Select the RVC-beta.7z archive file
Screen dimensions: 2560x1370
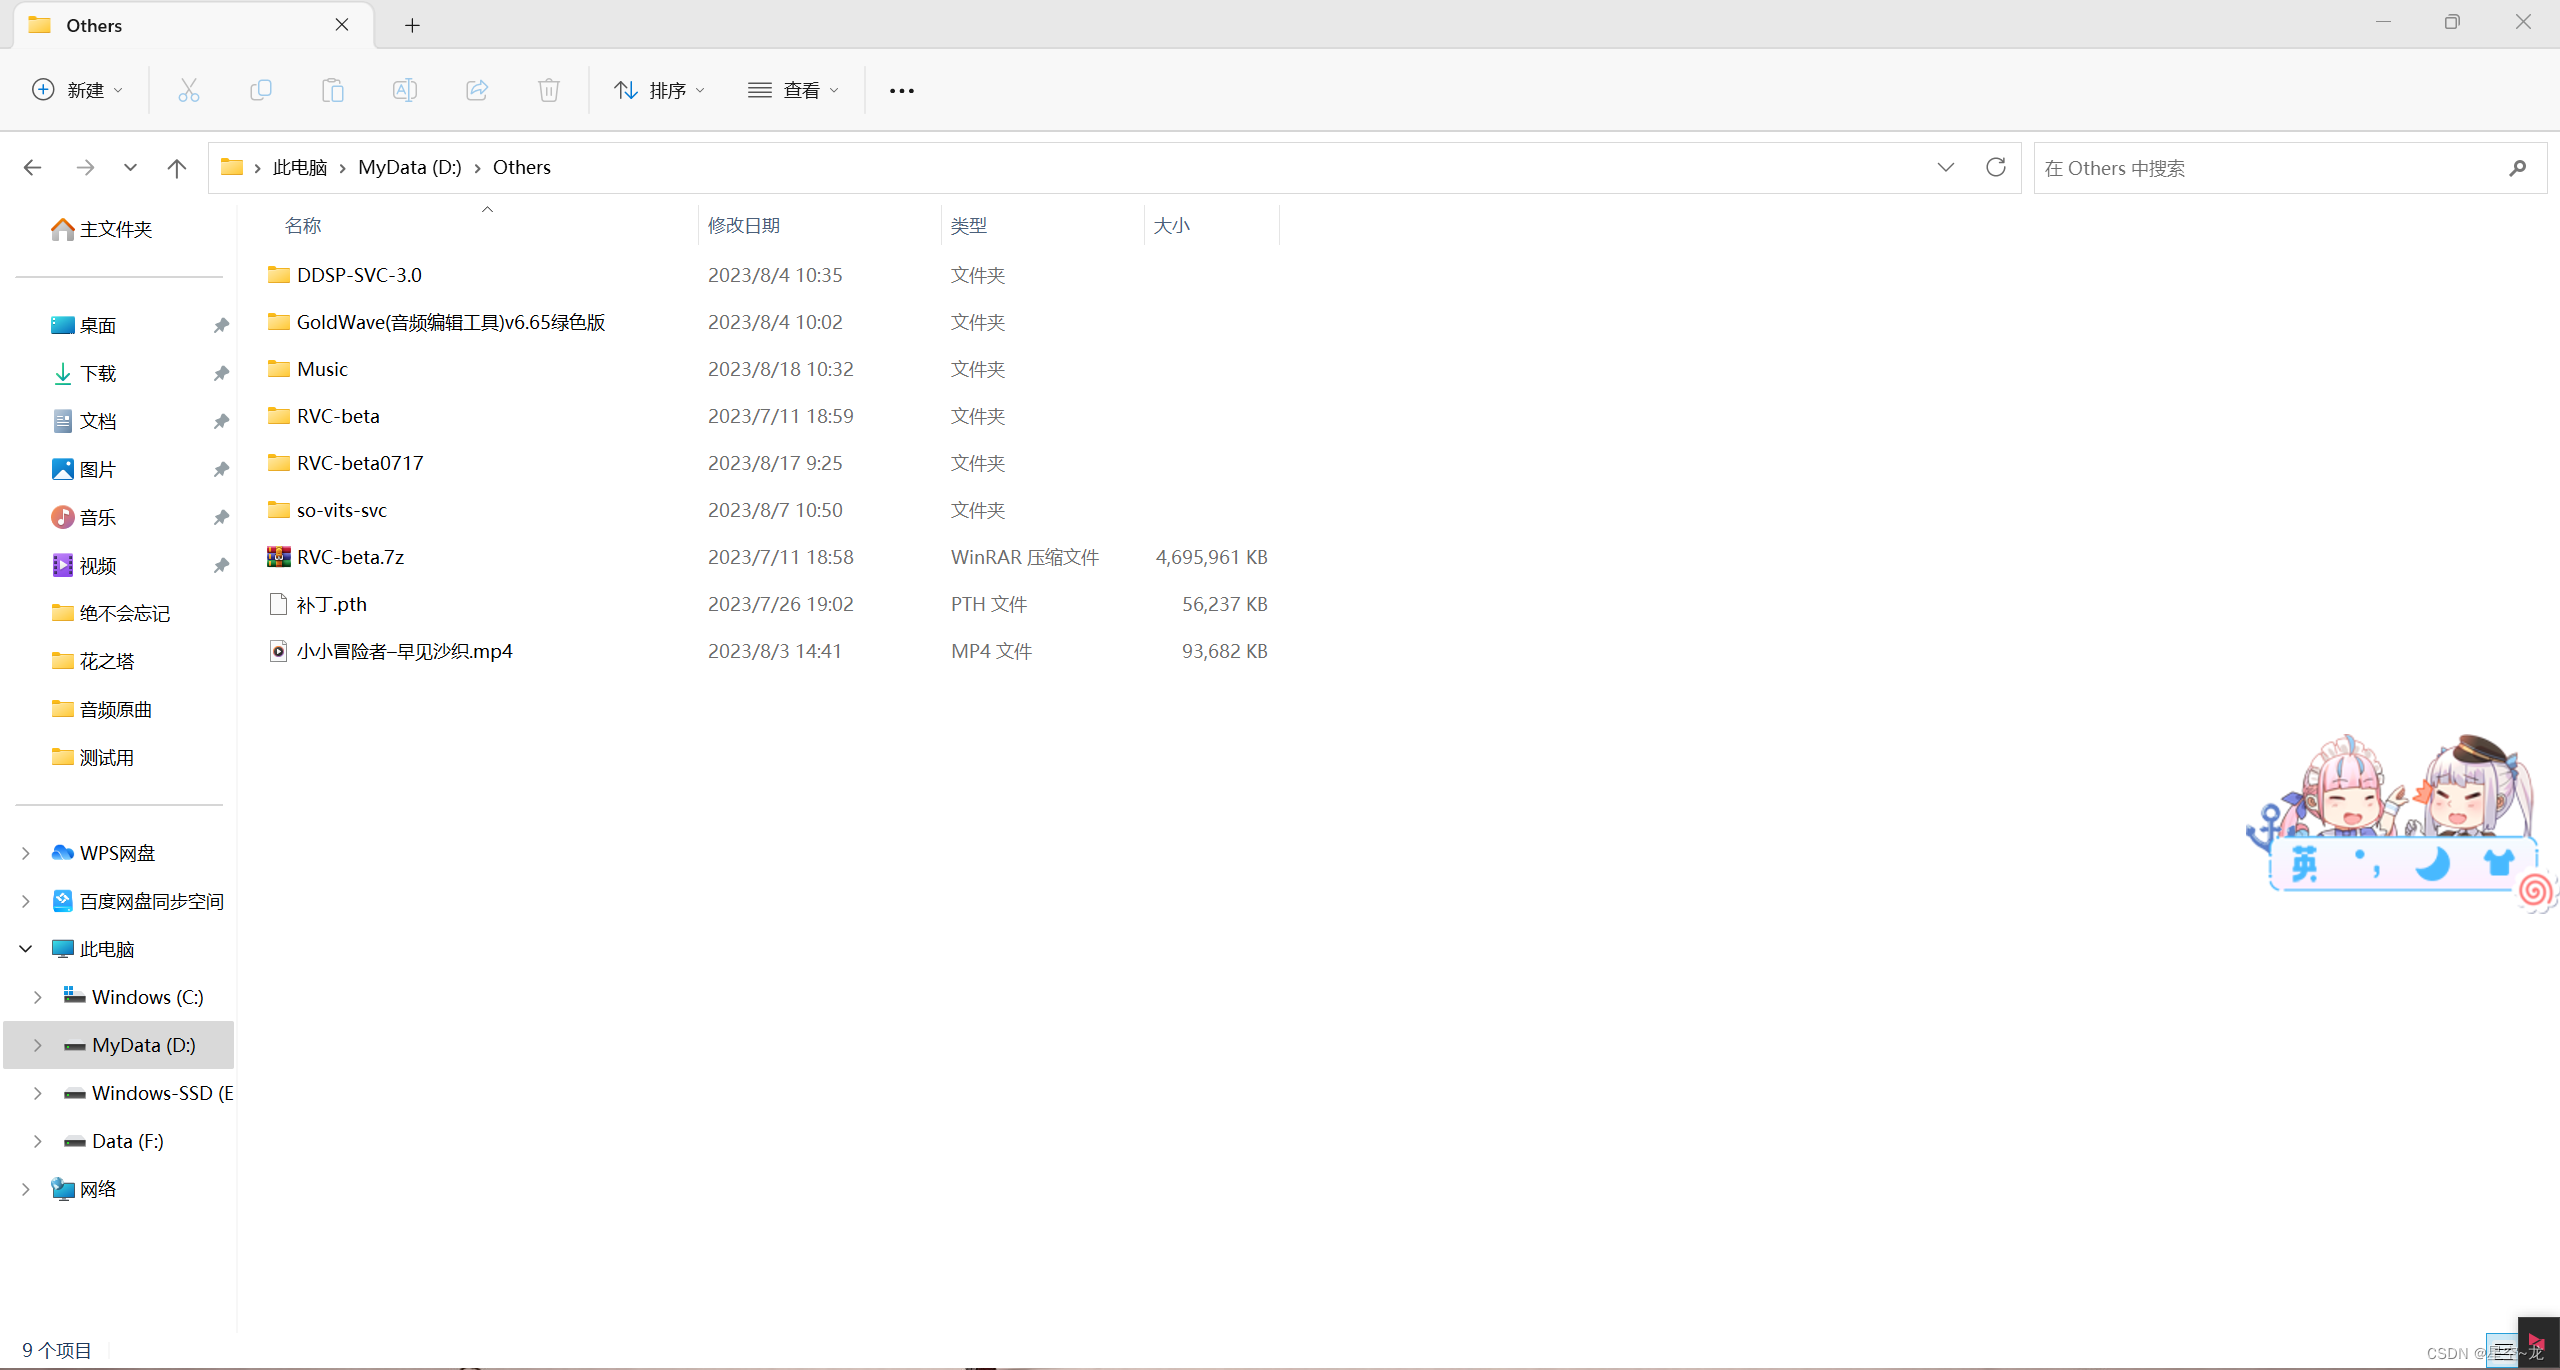coord(350,557)
